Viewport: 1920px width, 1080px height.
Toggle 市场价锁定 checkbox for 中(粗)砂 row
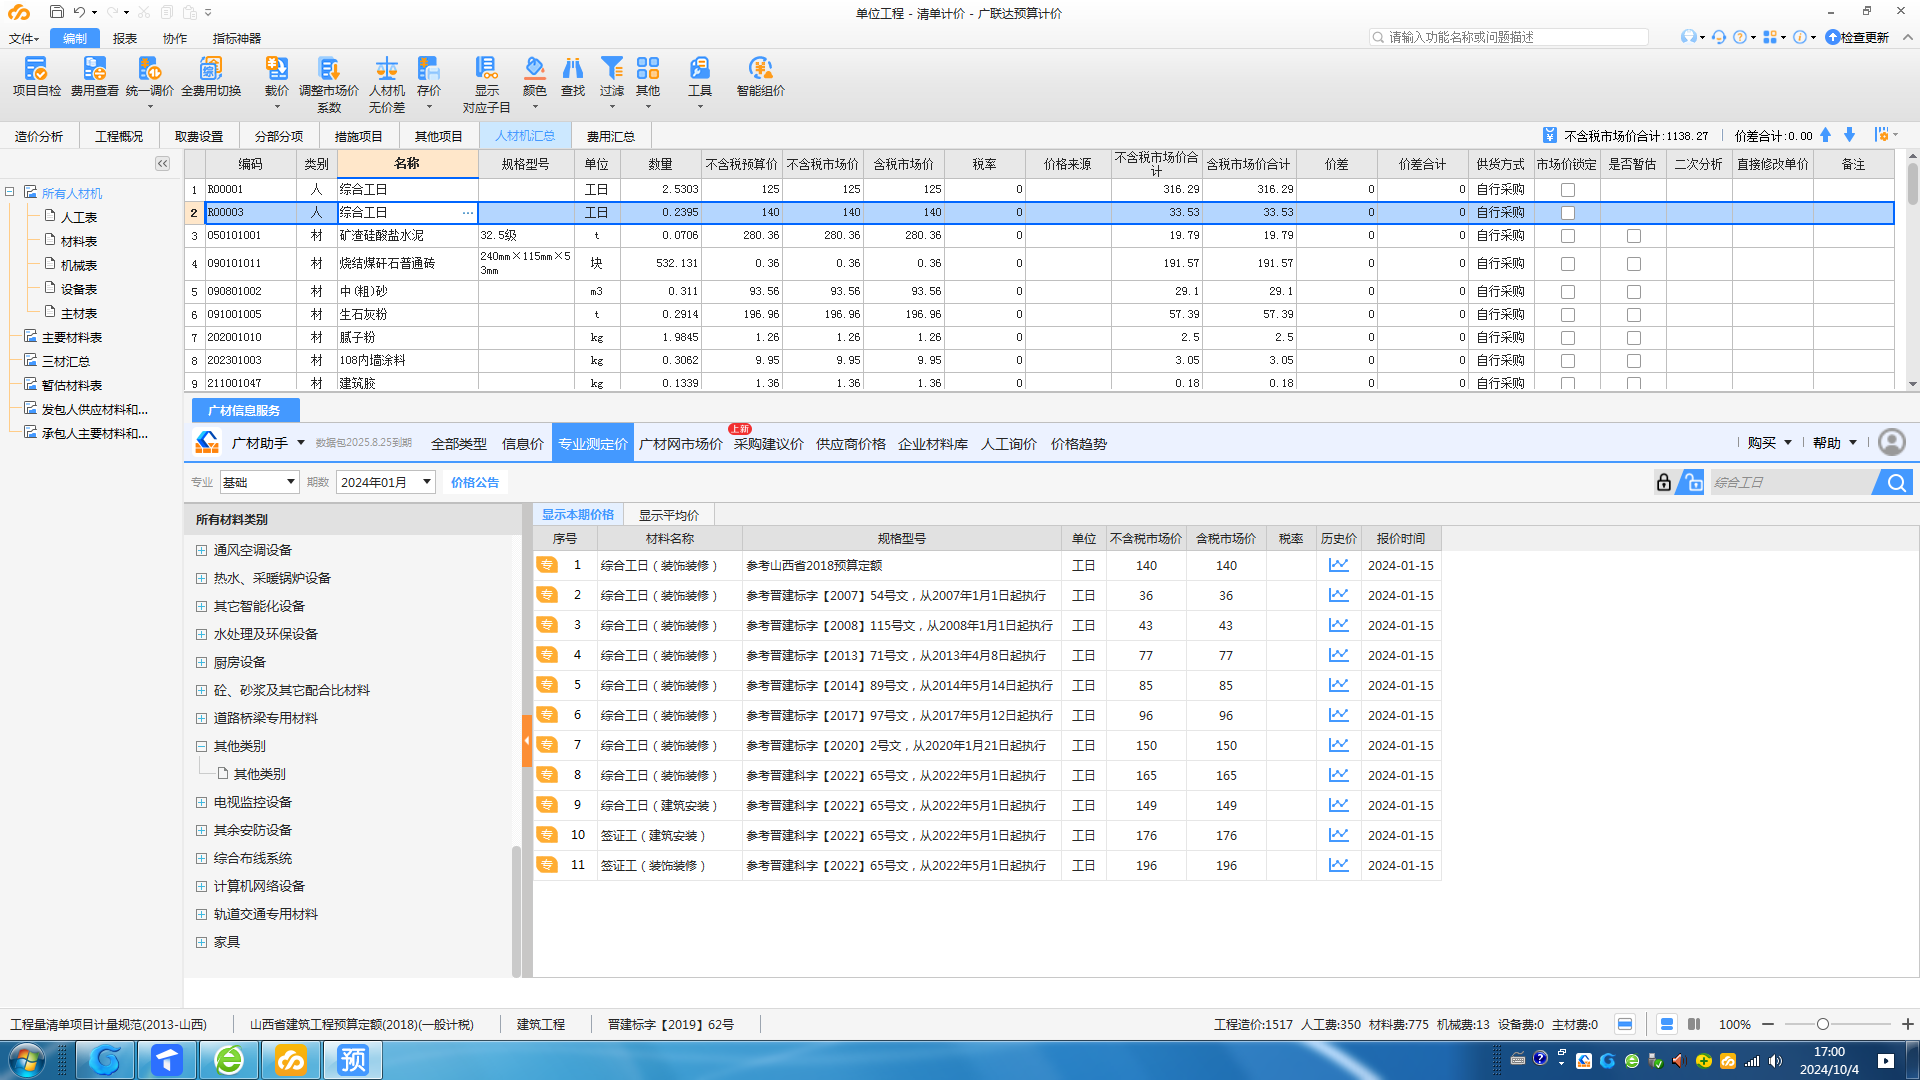pos(1568,292)
